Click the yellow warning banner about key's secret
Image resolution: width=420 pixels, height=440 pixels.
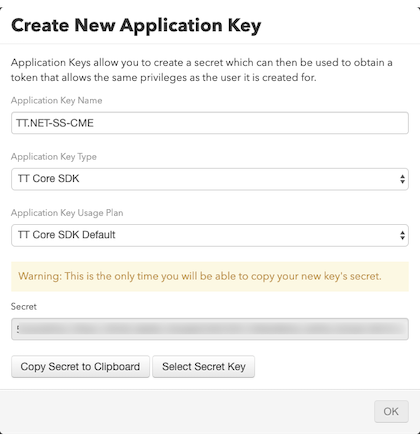click(x=210, y=276)
